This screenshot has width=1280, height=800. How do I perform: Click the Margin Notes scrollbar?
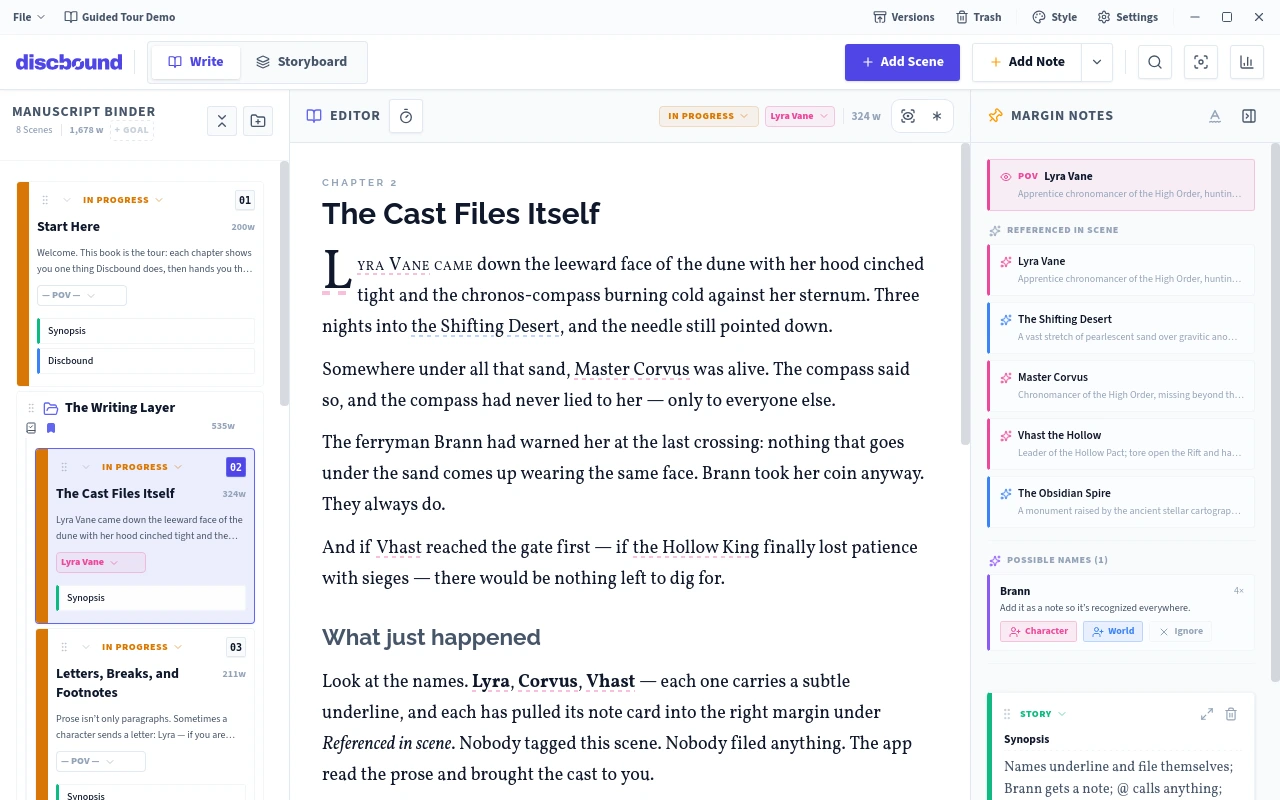[x=1275, y=412]
